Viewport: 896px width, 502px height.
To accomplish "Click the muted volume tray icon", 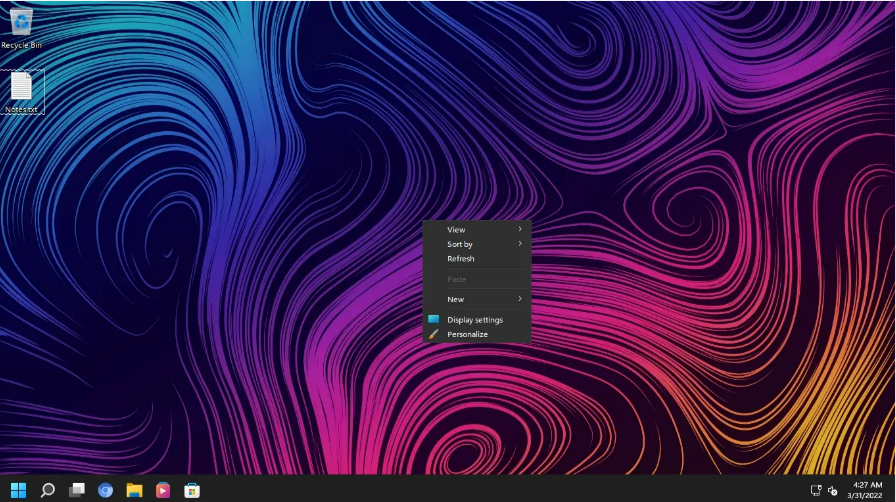I will tap(833, 491).
